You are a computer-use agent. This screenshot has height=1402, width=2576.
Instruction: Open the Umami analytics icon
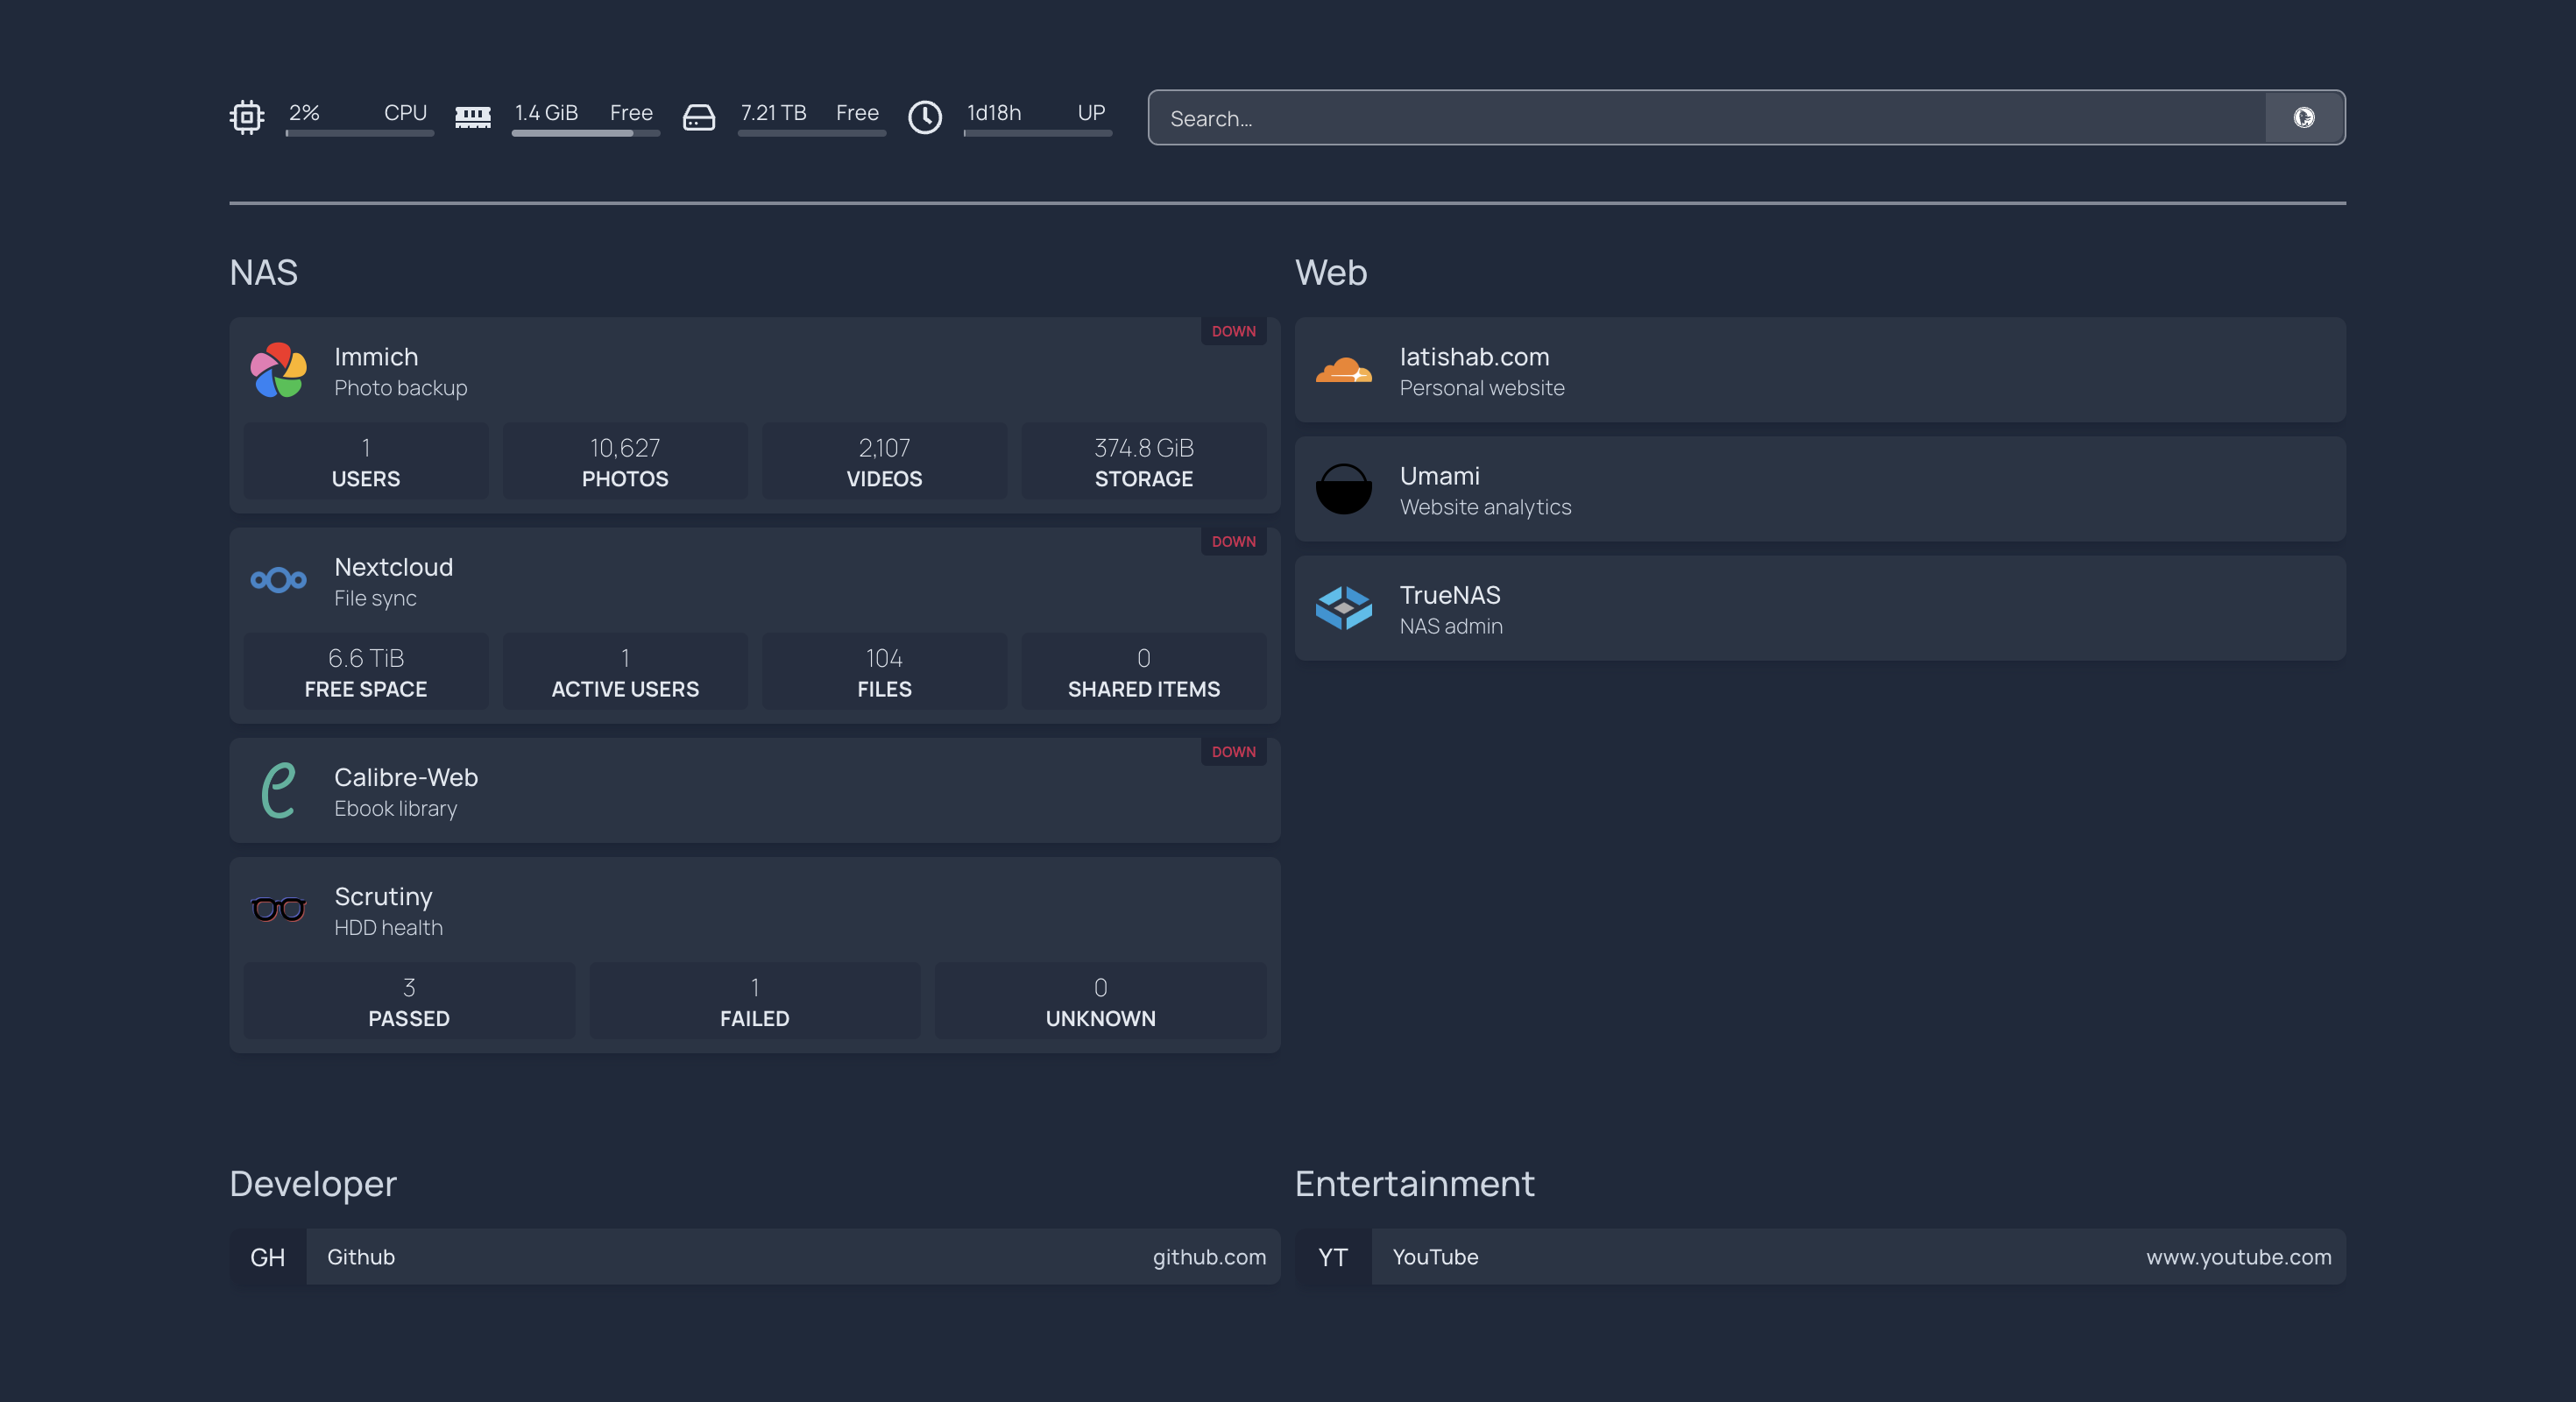coord(1345,489)
